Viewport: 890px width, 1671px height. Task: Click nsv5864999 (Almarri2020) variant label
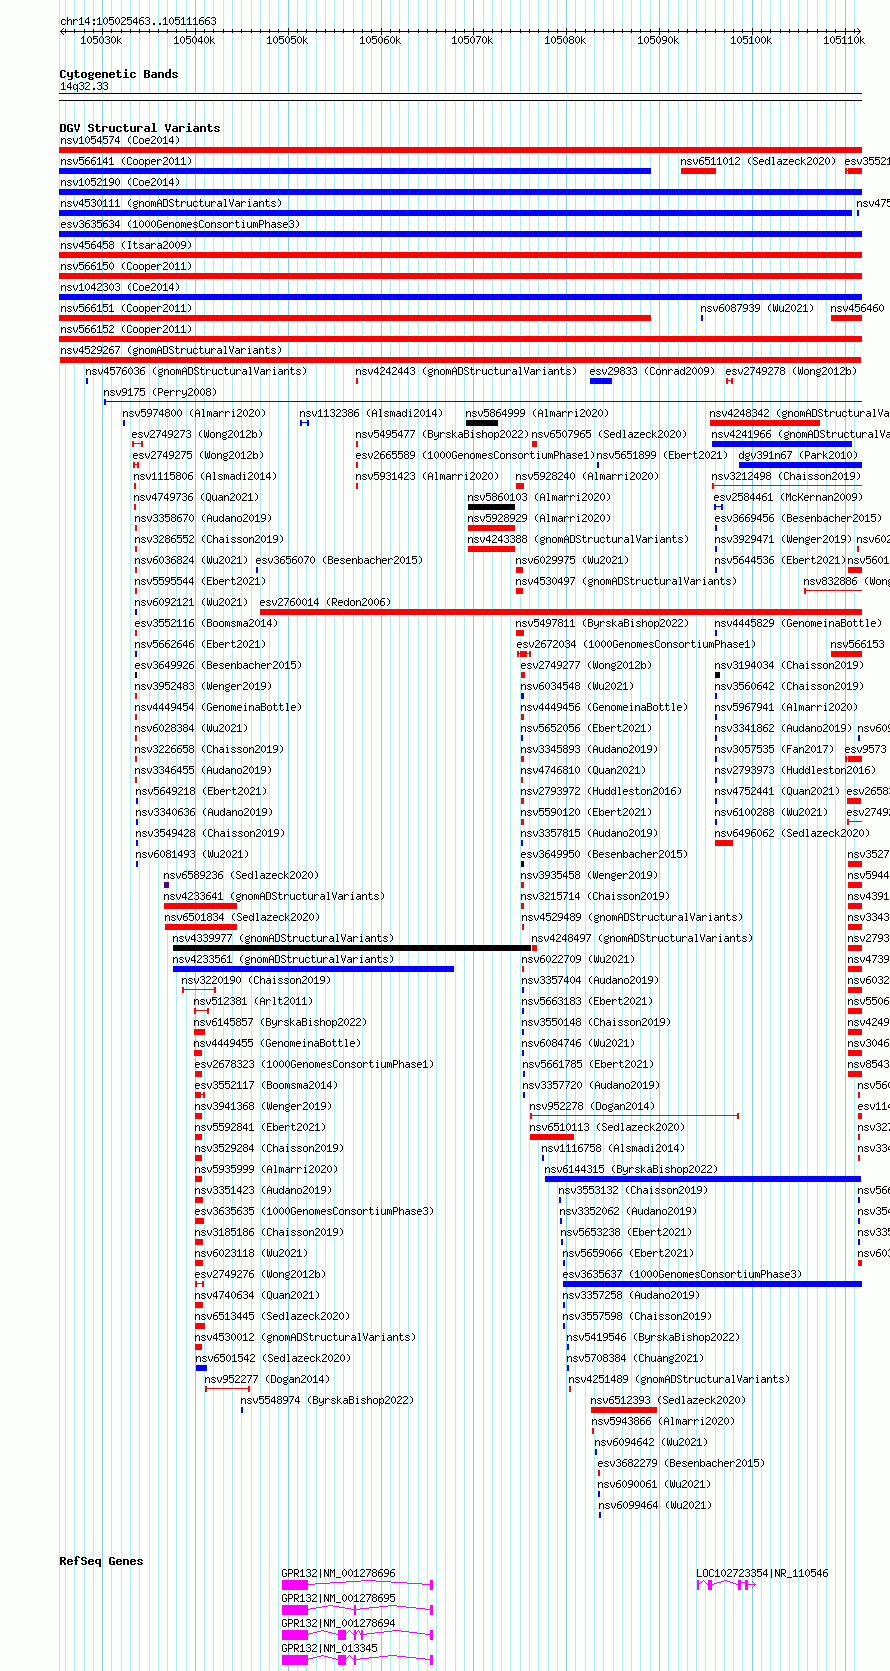pos(537,413)
